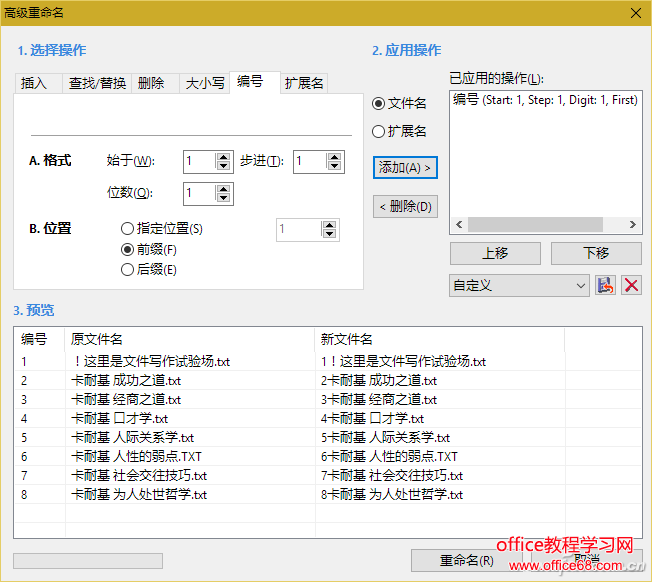Click the 上移 move up button

coord(495,253)
